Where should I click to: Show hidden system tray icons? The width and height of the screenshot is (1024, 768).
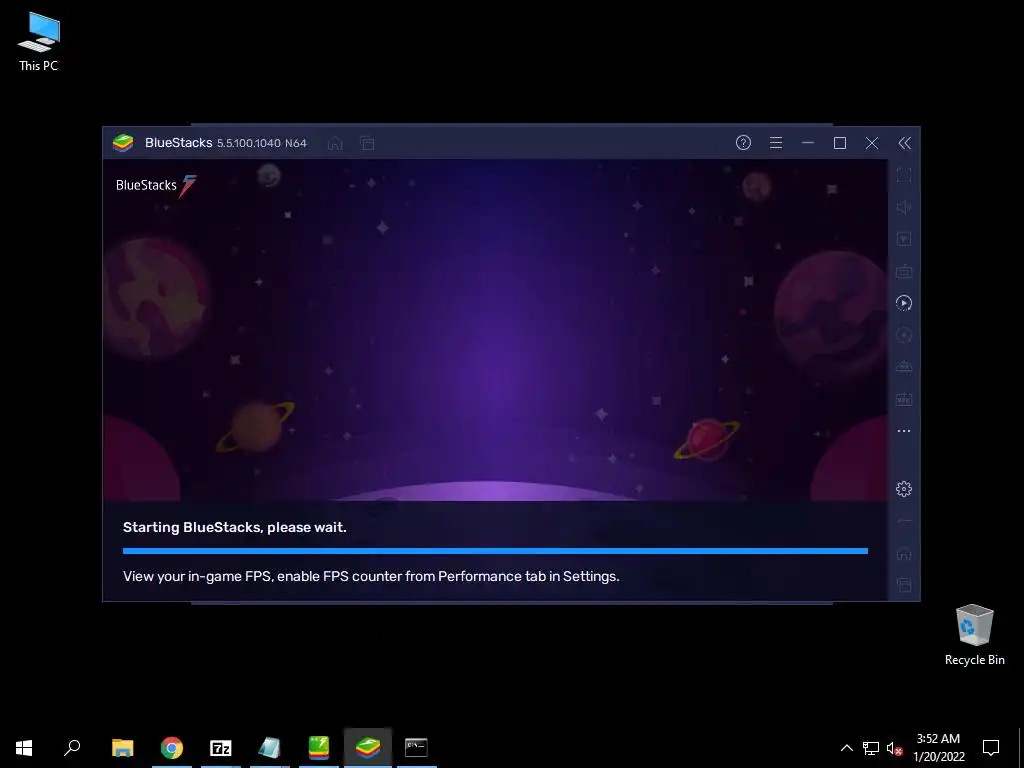click(846, 748)
